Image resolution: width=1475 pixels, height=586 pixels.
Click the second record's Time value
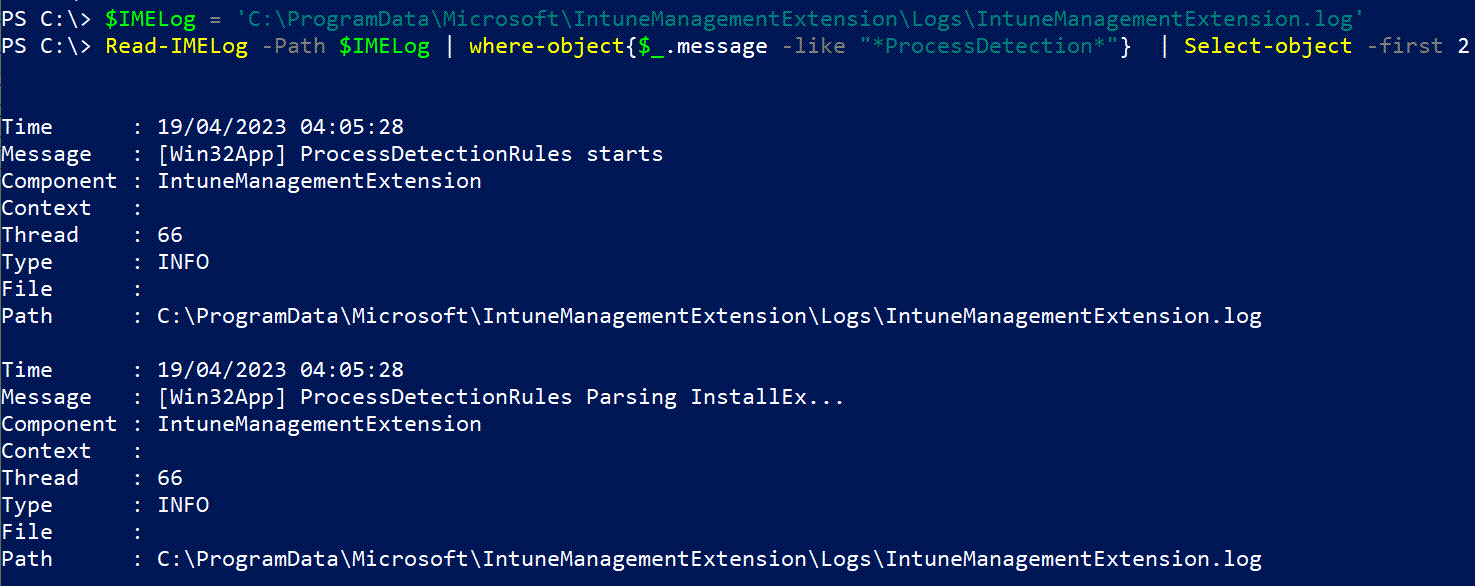click(280, 370)
